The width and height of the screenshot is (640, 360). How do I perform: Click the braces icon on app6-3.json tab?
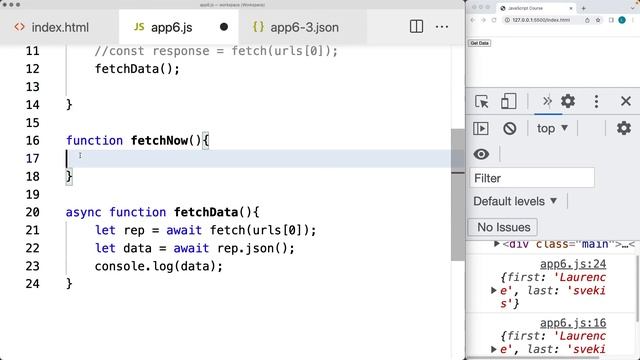[258, 27]
